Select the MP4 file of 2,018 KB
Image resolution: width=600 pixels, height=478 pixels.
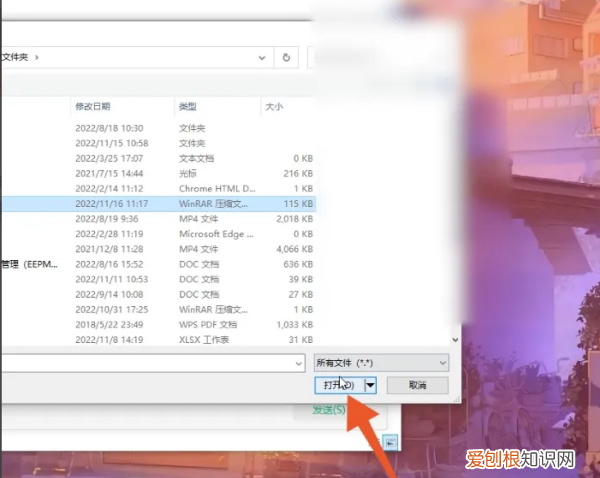coord(158,219)
